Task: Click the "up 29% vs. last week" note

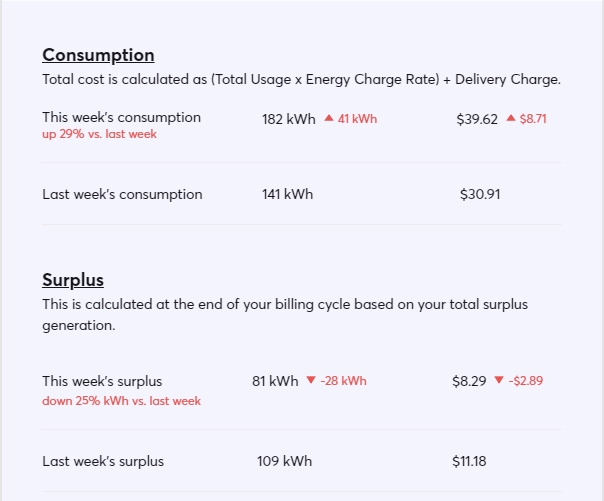Action: click(x=99, y=135)
